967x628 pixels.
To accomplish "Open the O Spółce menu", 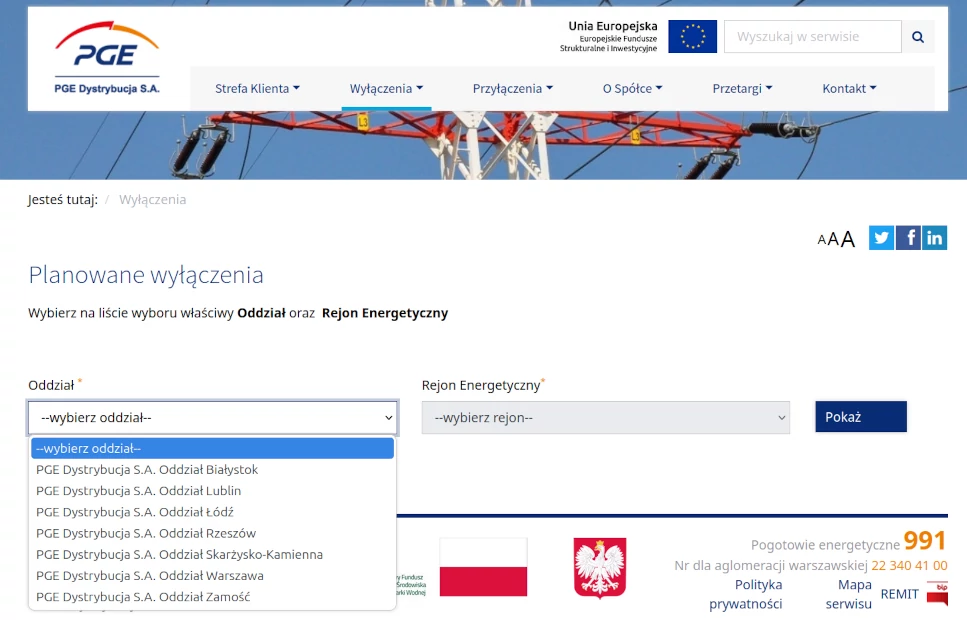I will point(632,88).
